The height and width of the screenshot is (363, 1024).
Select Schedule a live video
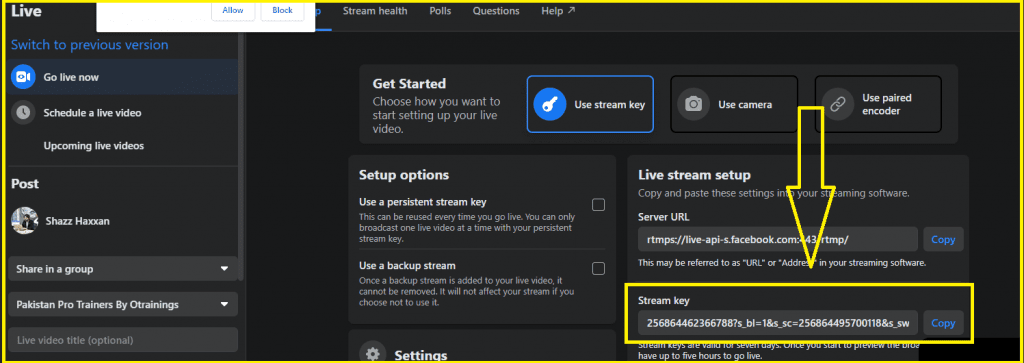[x=124, y=113]
